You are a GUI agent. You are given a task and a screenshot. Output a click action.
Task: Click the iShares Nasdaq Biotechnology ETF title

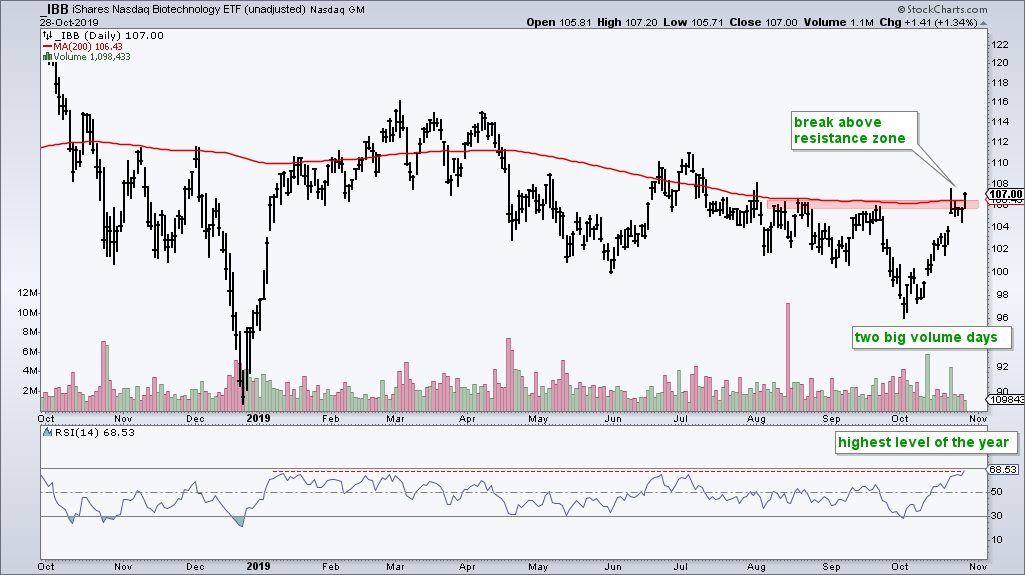(188, 9)
